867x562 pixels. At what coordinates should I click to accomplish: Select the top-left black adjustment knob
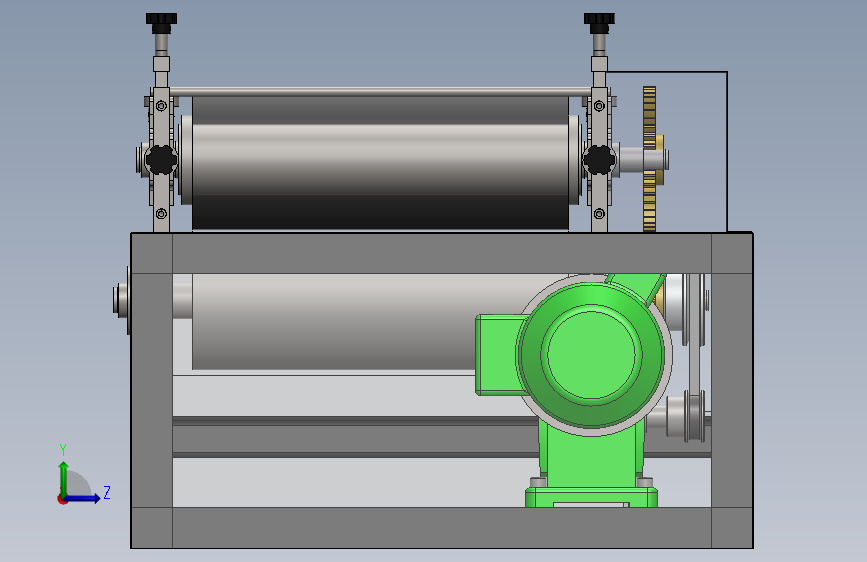click(161, 23)
